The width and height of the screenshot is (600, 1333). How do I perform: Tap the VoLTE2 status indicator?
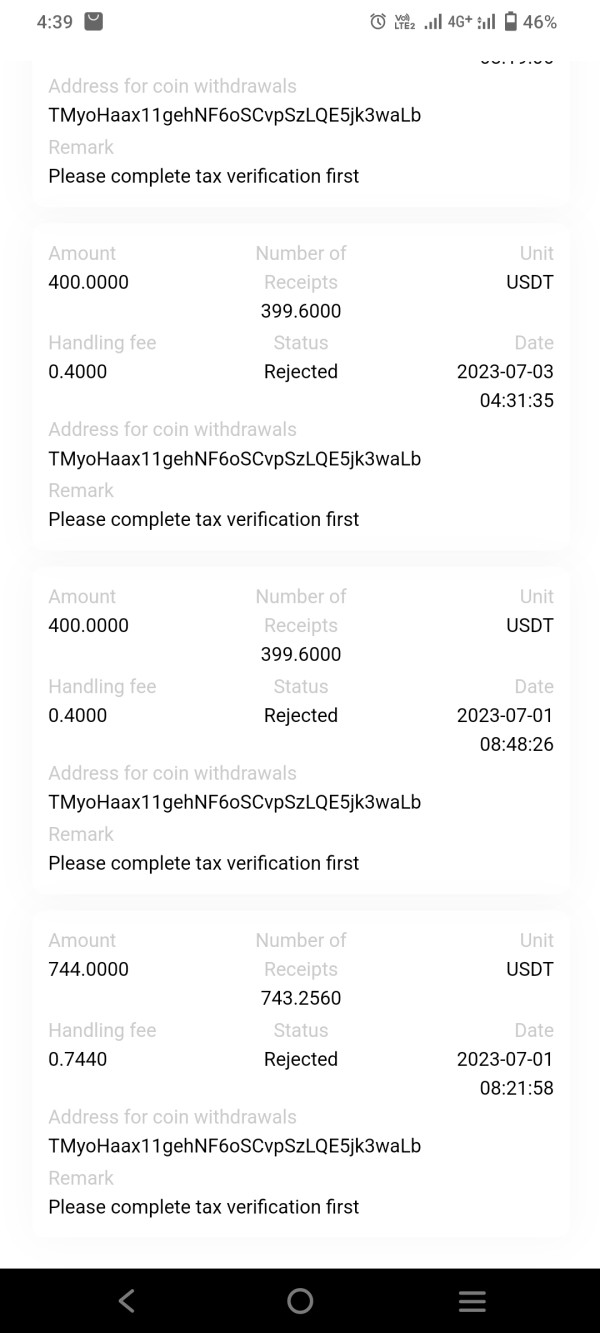[x=405, y=21]
